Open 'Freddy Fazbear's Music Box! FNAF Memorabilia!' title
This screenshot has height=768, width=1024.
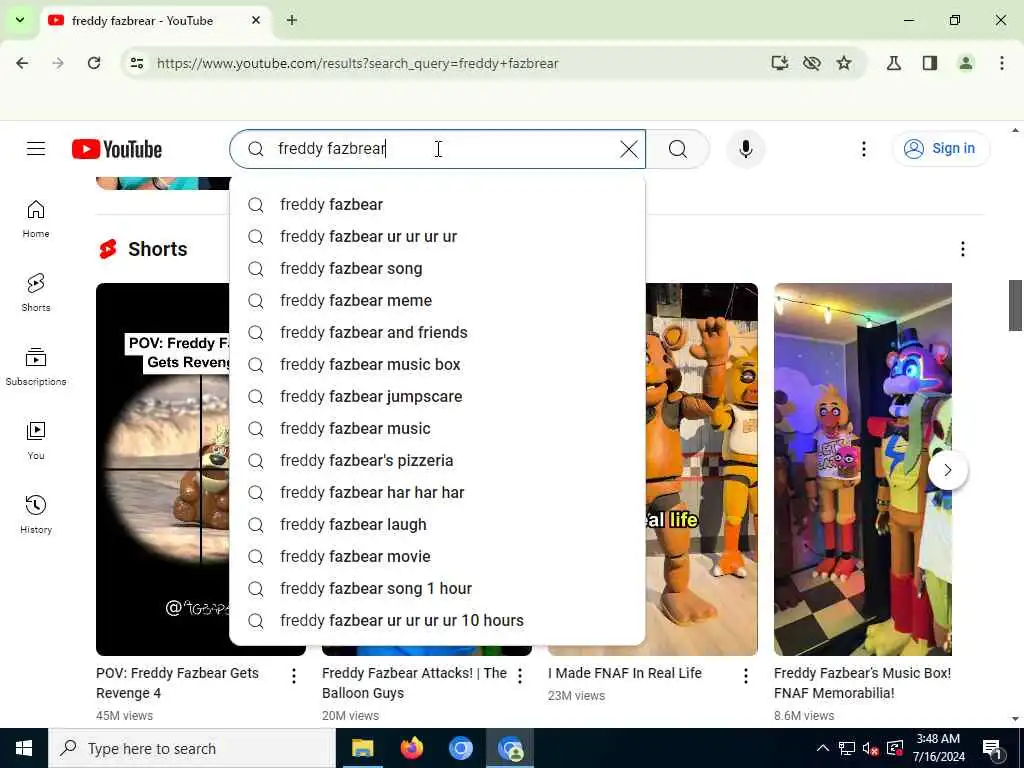pyautogui.click(x=862, y=683)
